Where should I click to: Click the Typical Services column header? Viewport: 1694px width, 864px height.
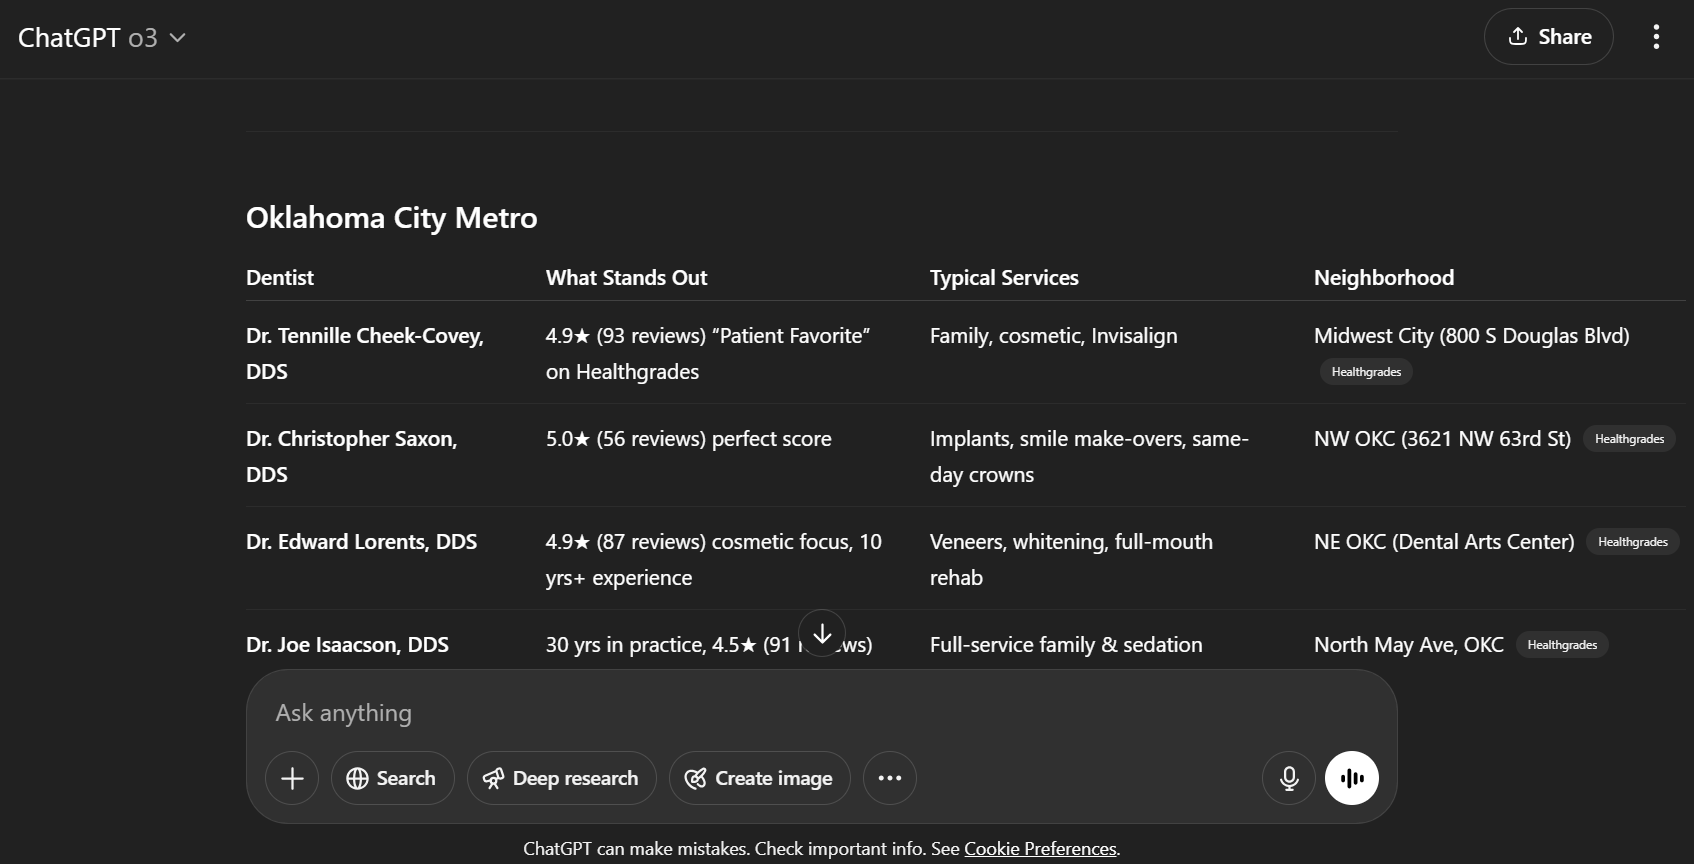click(1004, 278)
